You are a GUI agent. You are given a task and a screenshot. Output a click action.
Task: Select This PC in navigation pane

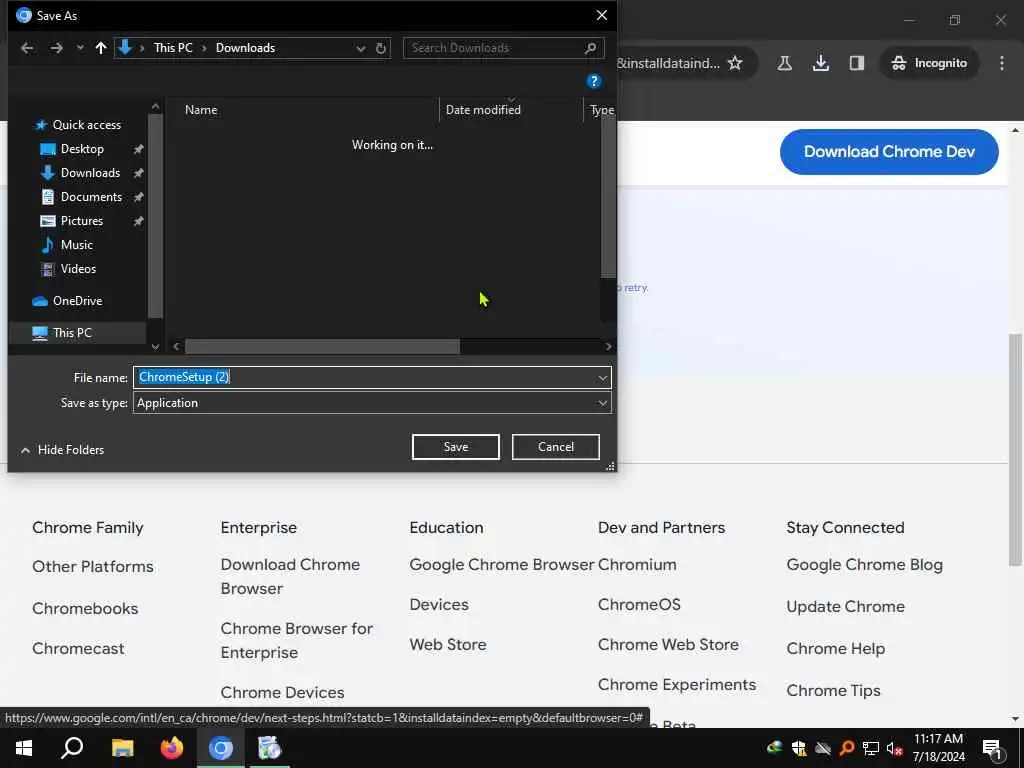pyautogui.click(x=72, y=332)
